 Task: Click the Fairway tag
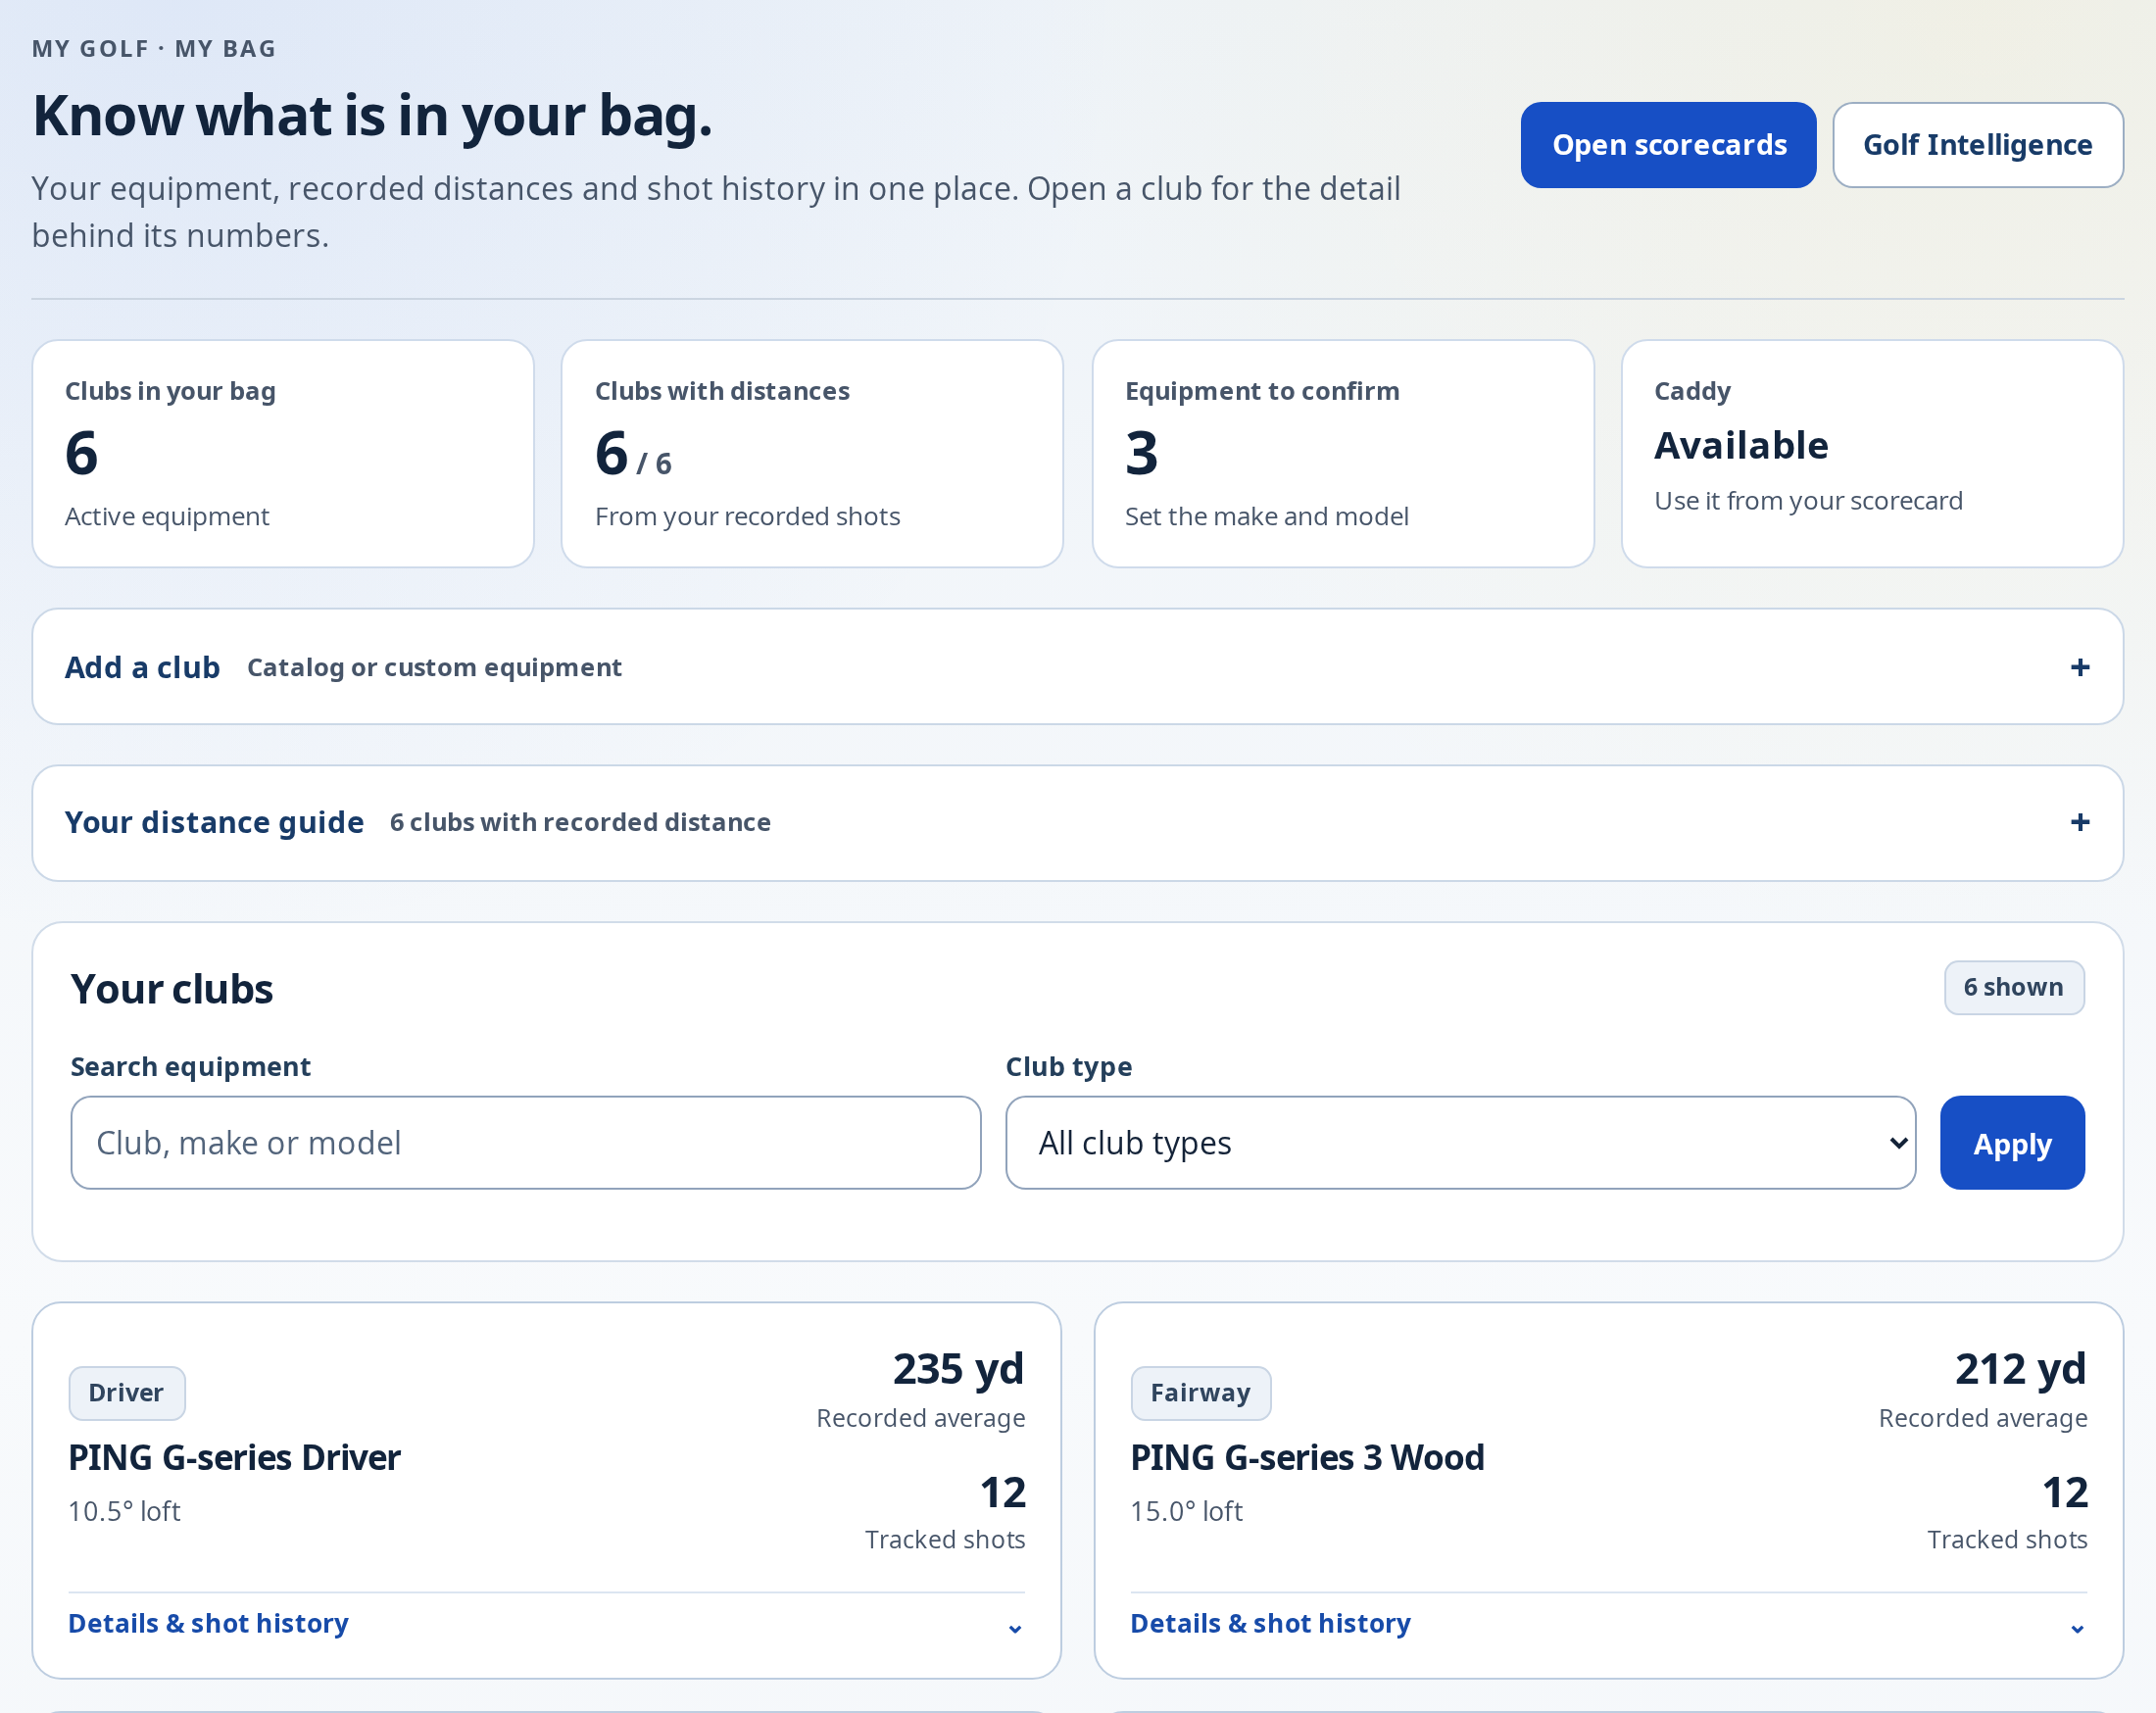tap(1200, 1392)
